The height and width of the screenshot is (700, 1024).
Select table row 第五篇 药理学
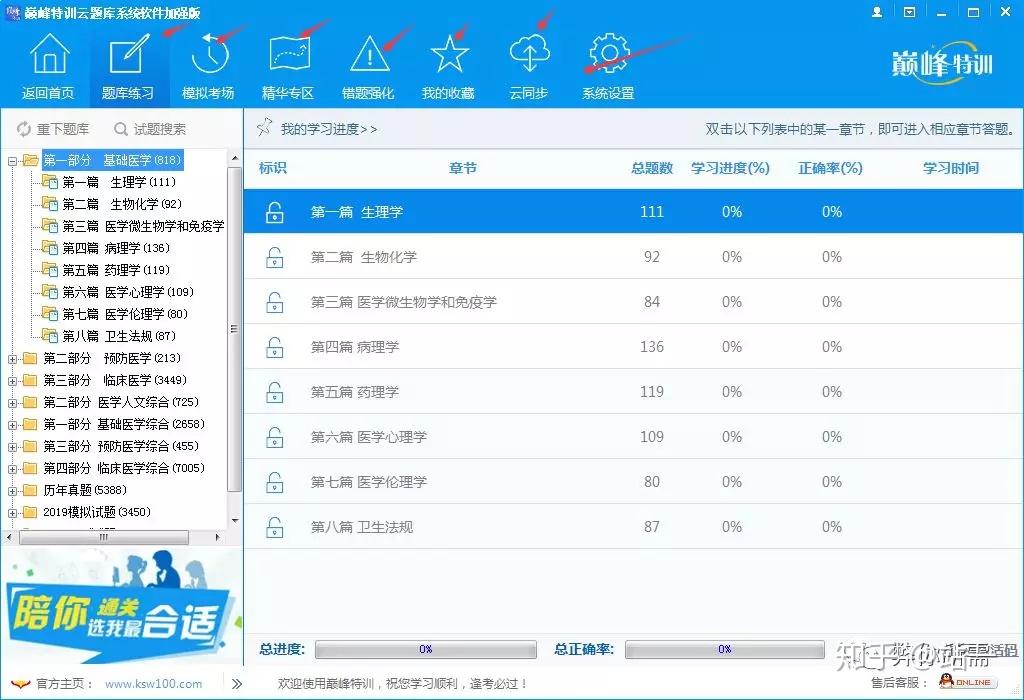(x=633, y=392)
